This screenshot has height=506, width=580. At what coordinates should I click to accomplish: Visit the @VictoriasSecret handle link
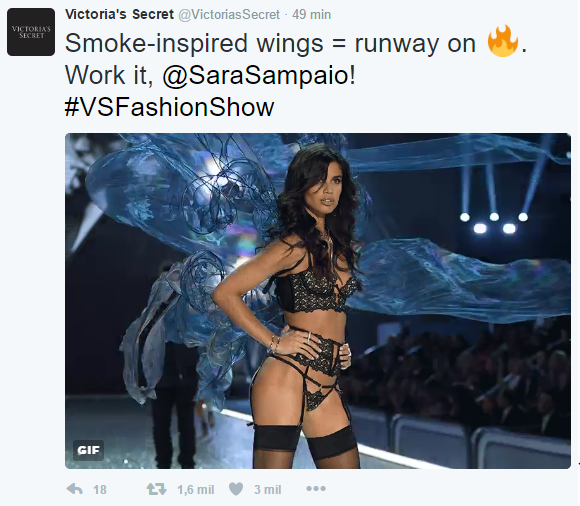point(229,15)
